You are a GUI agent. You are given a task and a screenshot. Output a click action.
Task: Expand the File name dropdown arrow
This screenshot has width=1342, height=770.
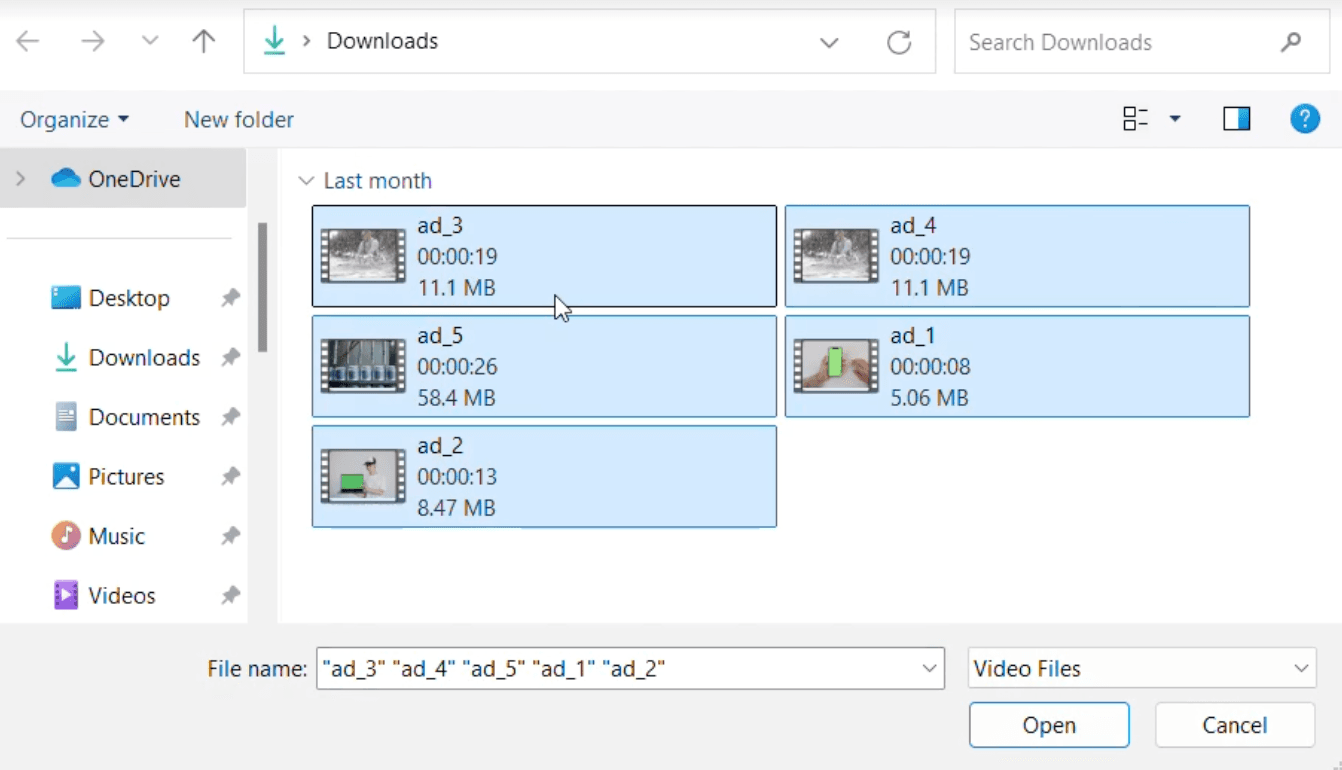930,668
